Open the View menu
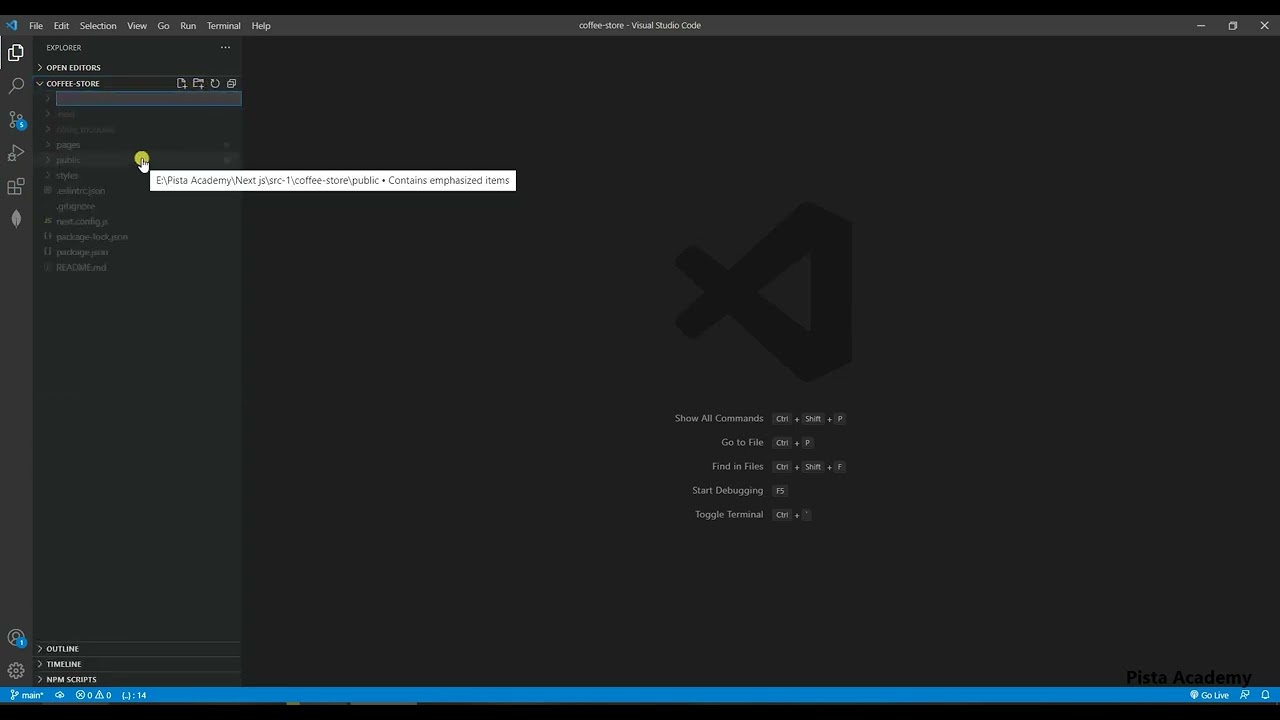1280x720 pixels. tap(137, 26)
